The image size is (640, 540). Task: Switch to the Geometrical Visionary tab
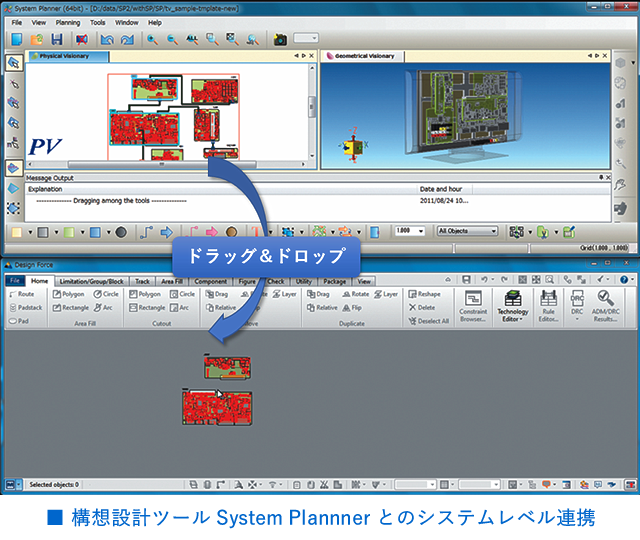365,57
